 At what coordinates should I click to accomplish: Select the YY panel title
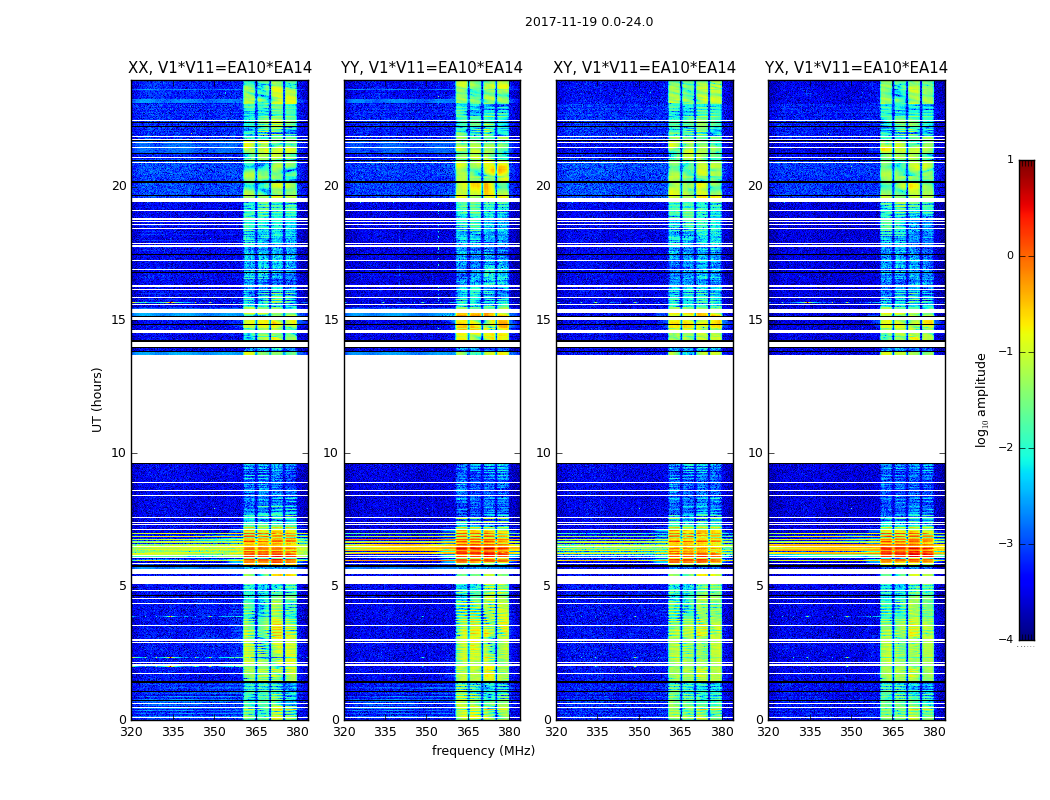[x=432, y=68]
